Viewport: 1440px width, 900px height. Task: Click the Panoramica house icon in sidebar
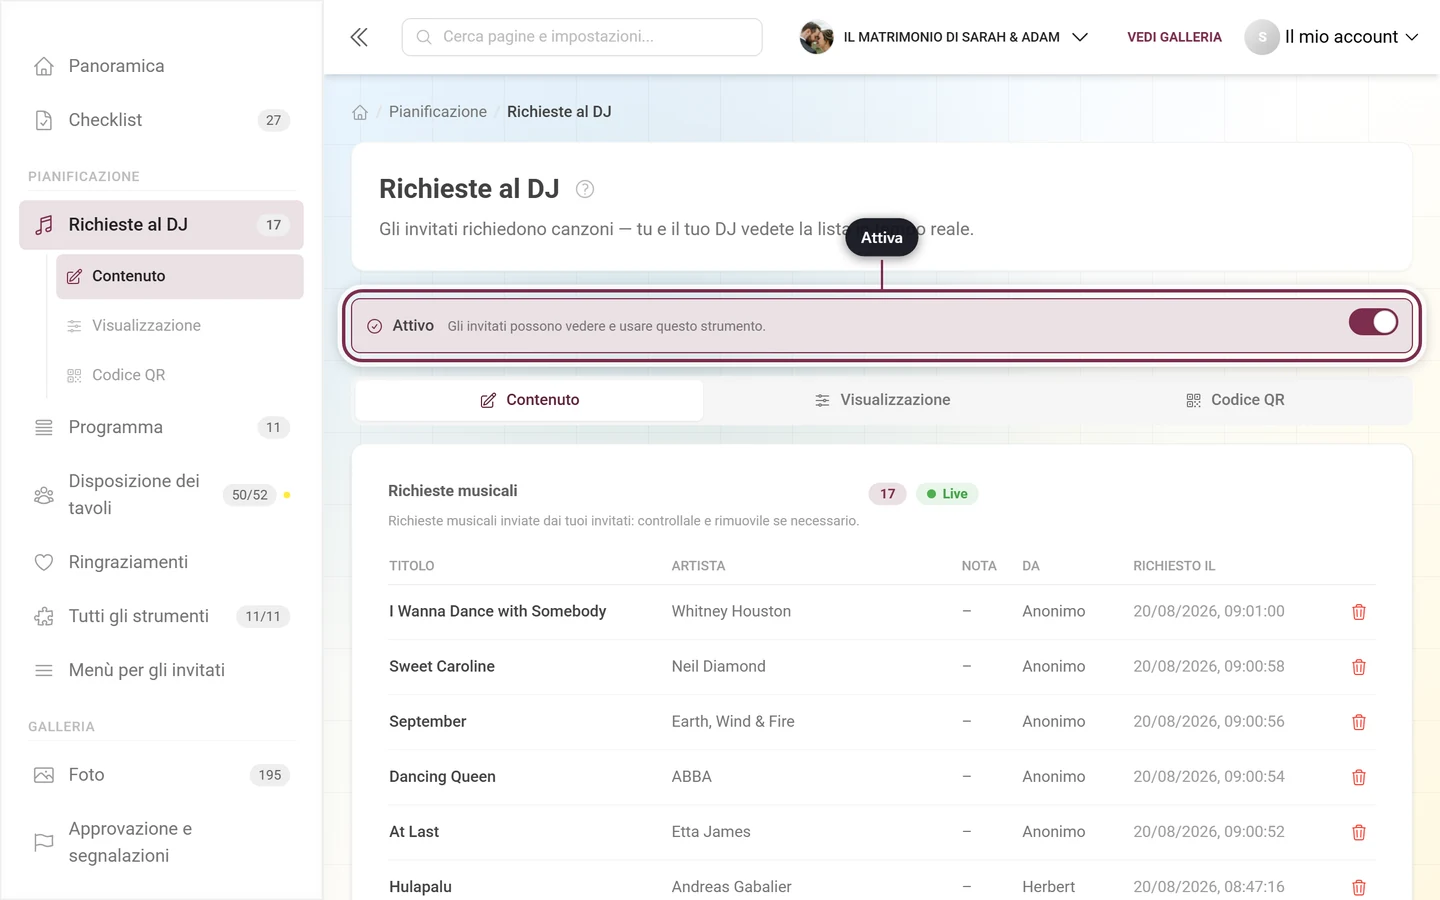click(x=44, y=66)
